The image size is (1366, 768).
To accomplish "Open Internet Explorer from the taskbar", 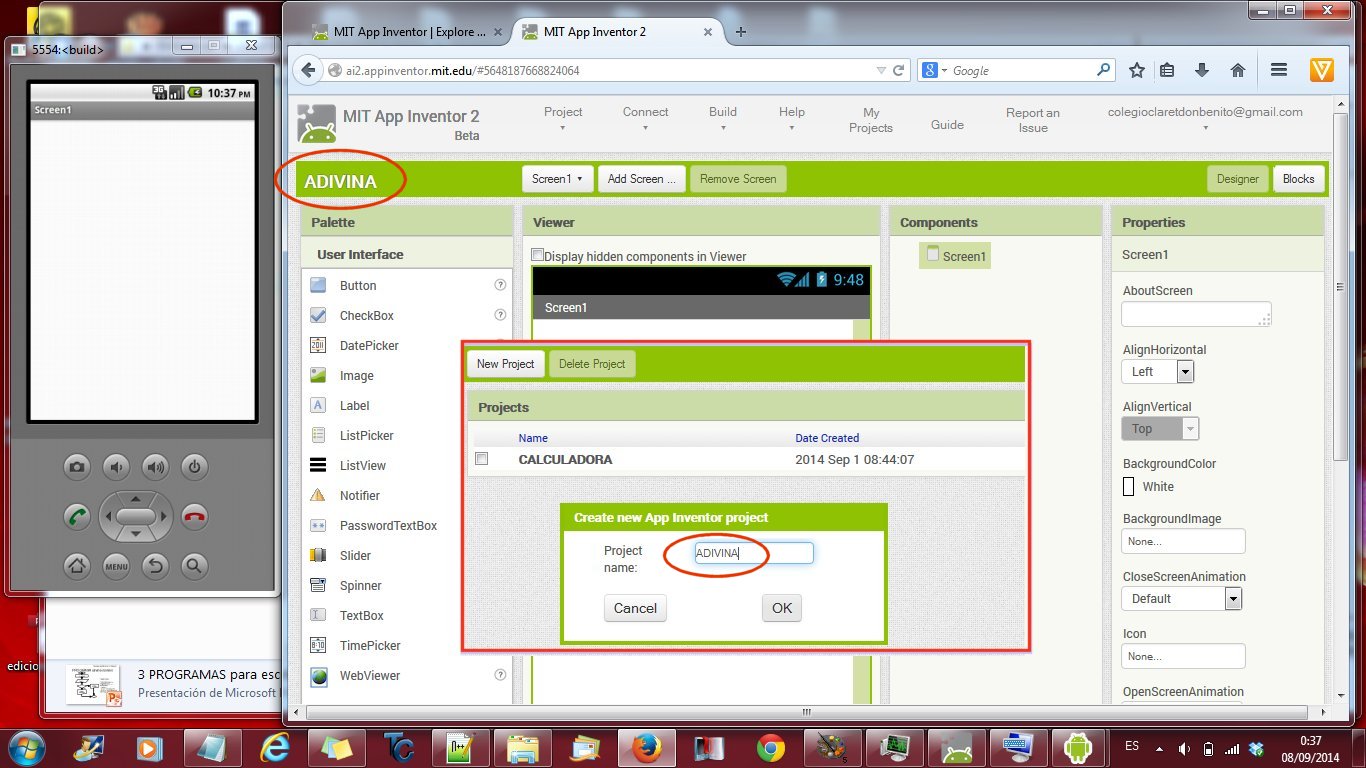I will (x=274, y=747).
